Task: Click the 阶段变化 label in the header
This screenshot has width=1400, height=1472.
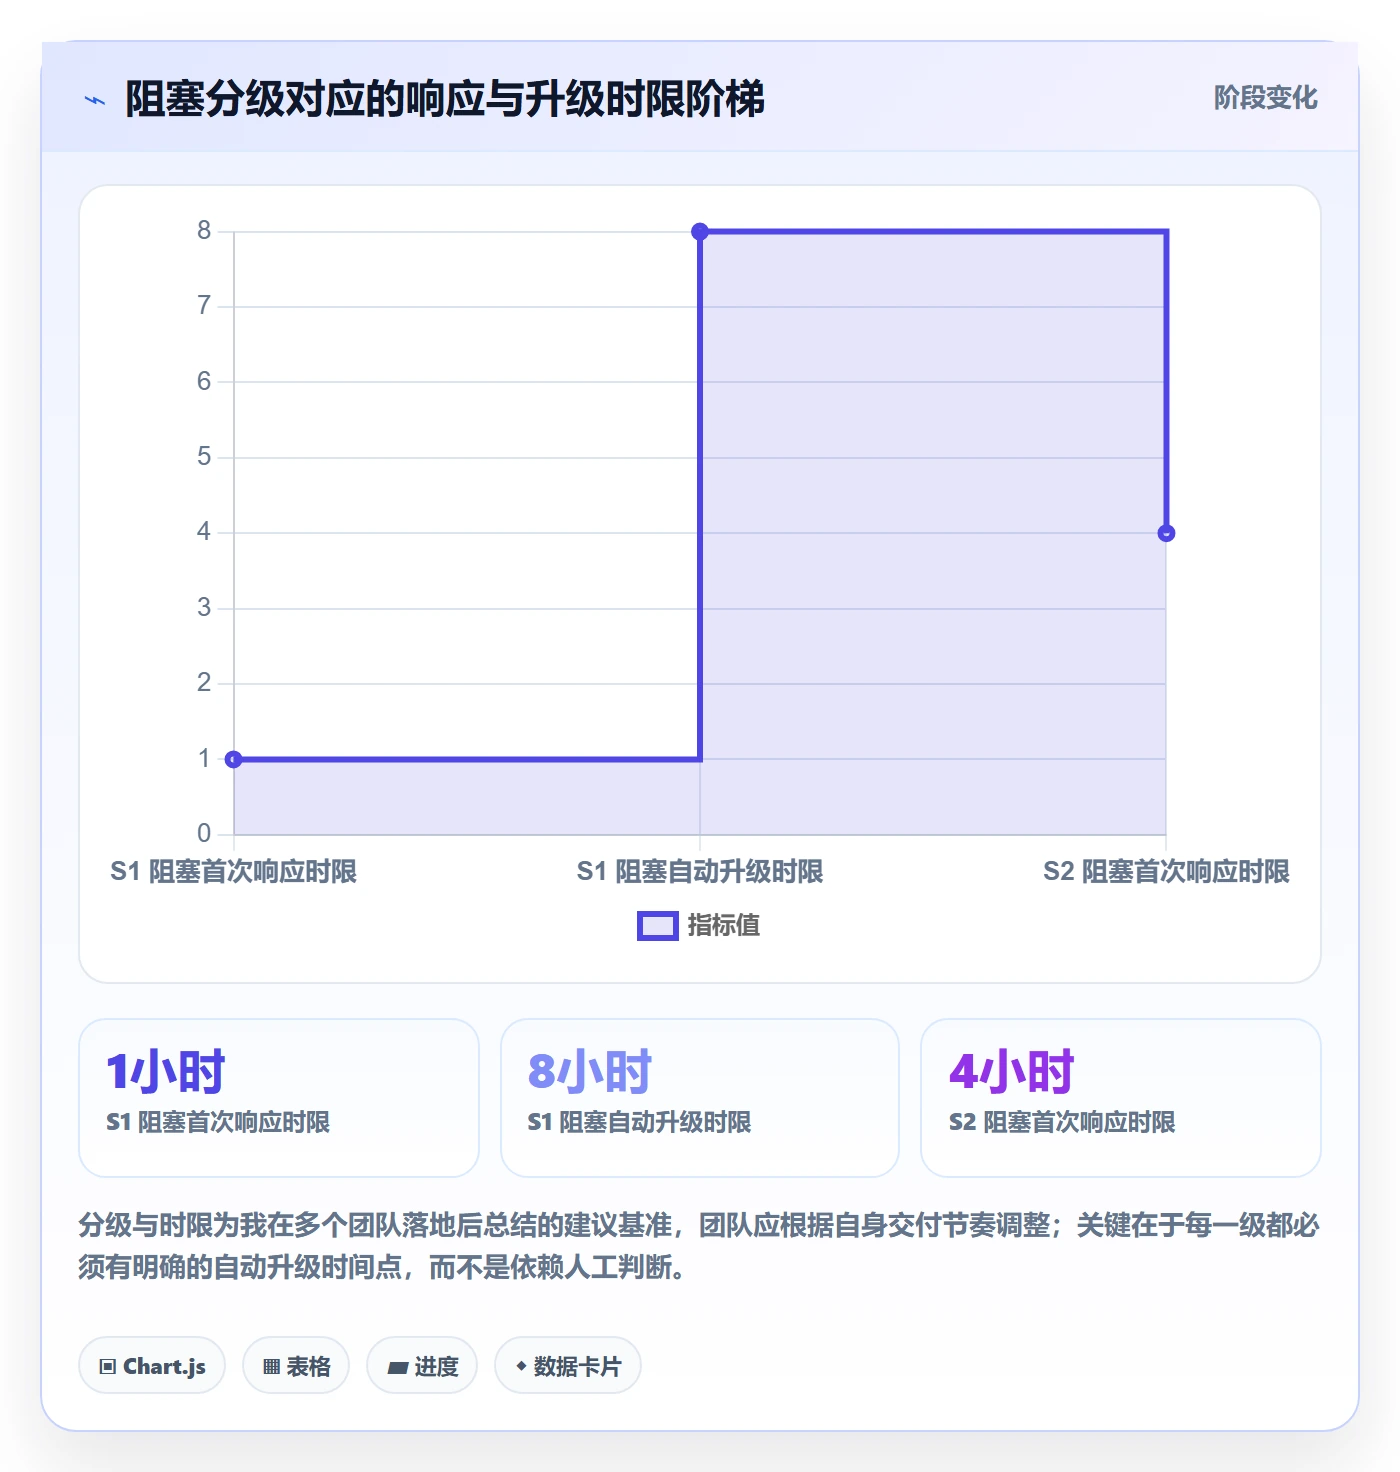Action: [1265, 98]
